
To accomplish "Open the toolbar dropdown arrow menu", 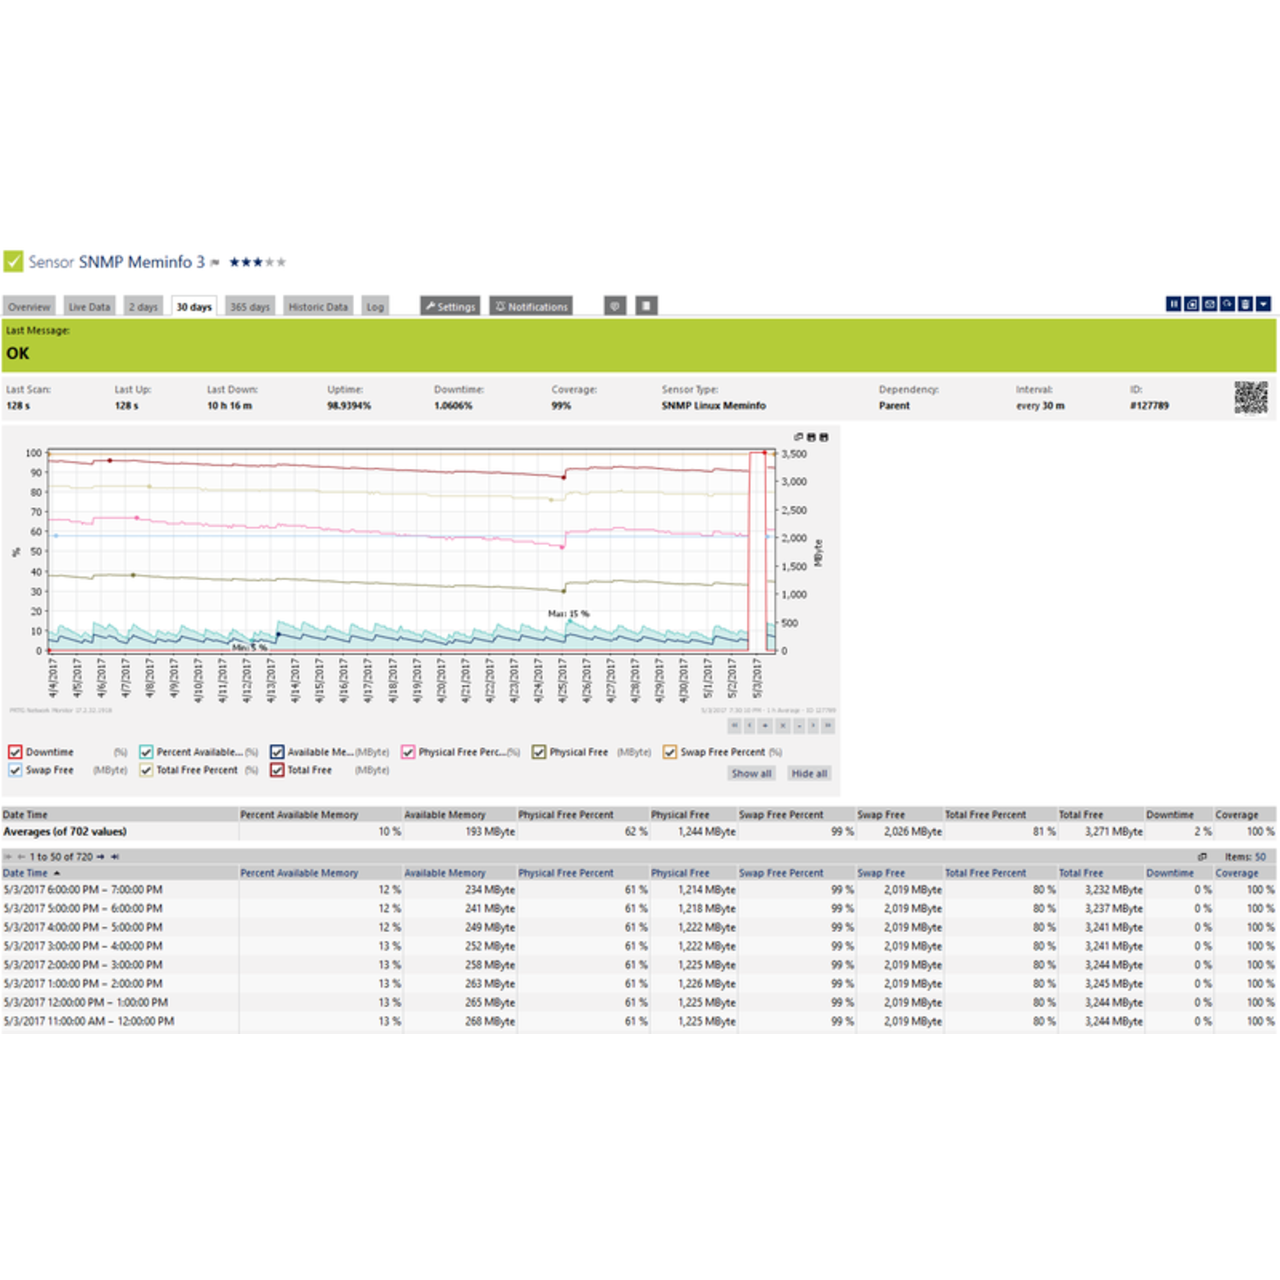I will (1264, 304).
